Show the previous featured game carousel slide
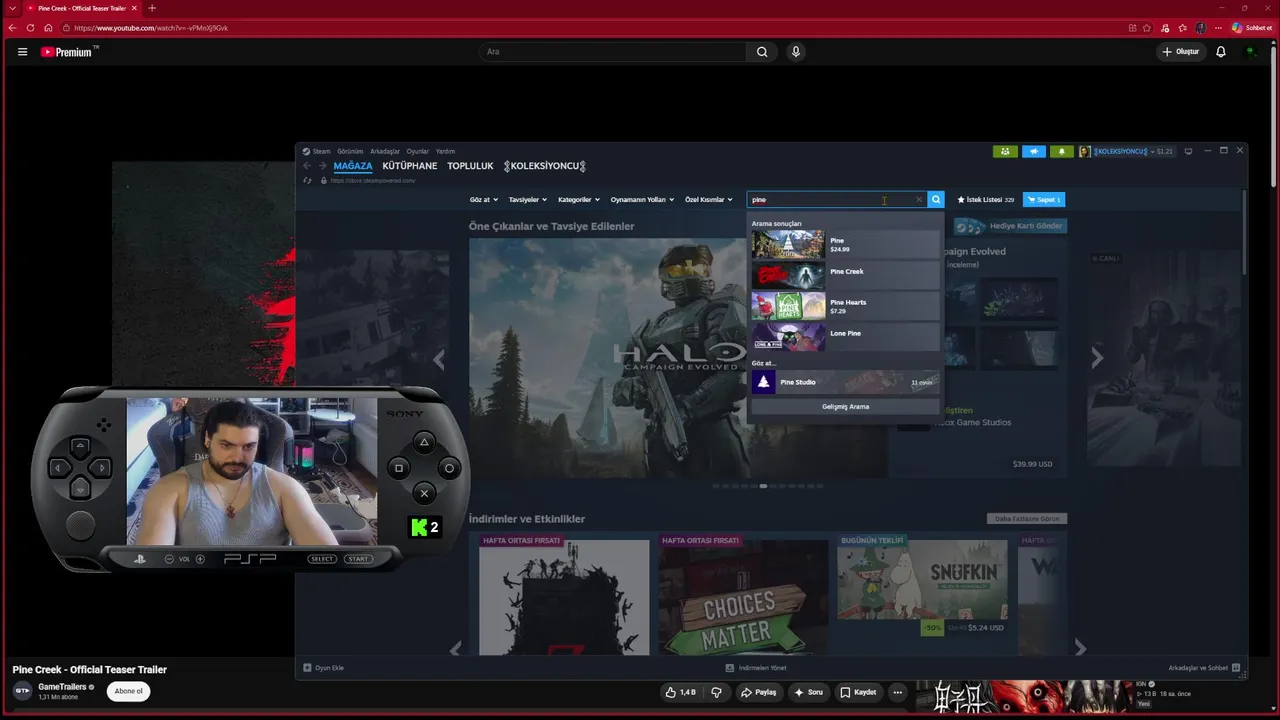Viewport: 1280px width, 720px height. point(439,360)
